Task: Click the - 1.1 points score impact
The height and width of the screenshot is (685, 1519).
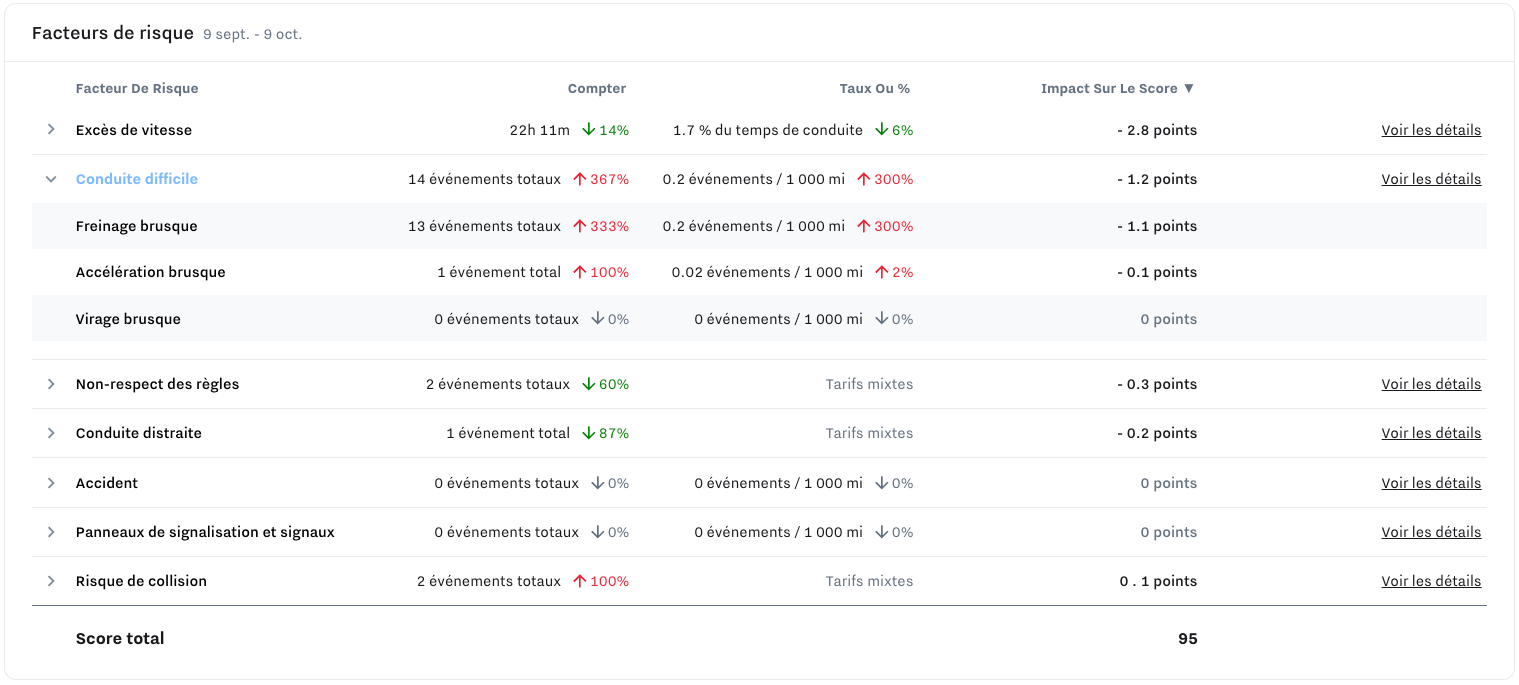Action: pos(1157,226)
